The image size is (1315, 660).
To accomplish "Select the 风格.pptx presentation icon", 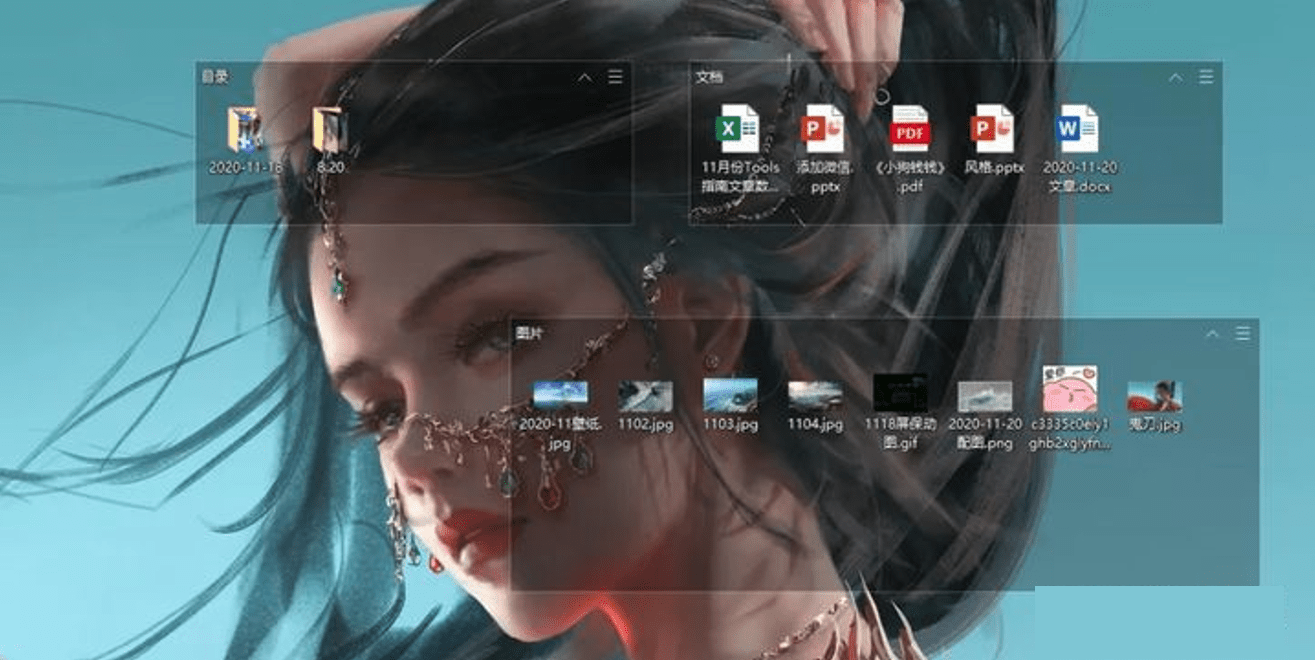I will coord(993,129).
